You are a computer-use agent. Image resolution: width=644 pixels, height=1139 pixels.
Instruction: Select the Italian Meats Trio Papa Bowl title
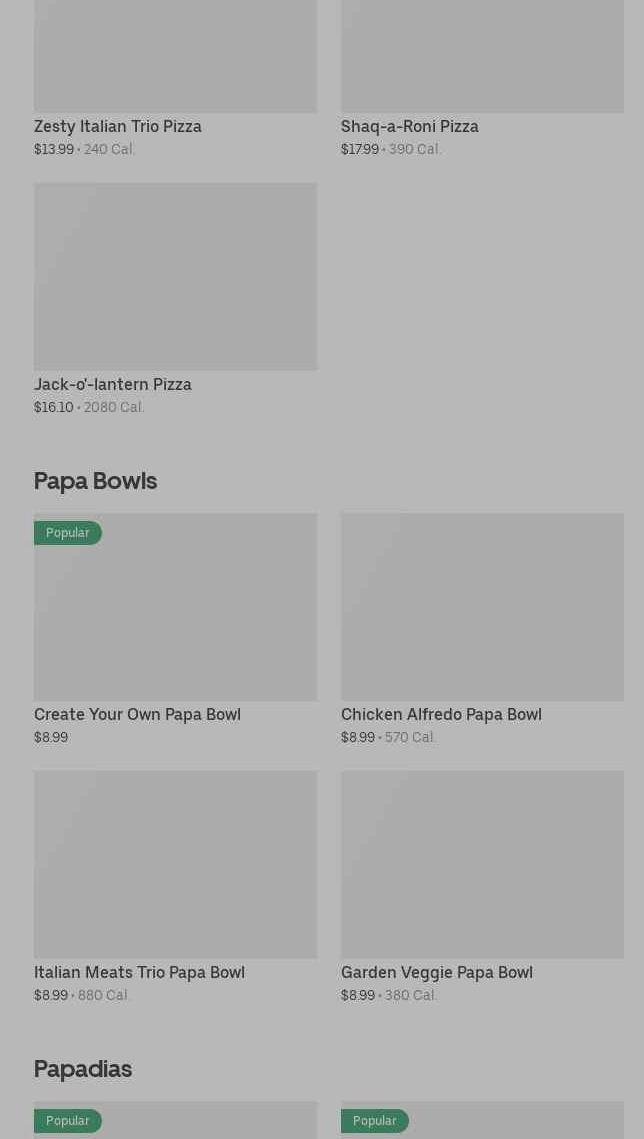pyautogui.click(x=139, y=972)
